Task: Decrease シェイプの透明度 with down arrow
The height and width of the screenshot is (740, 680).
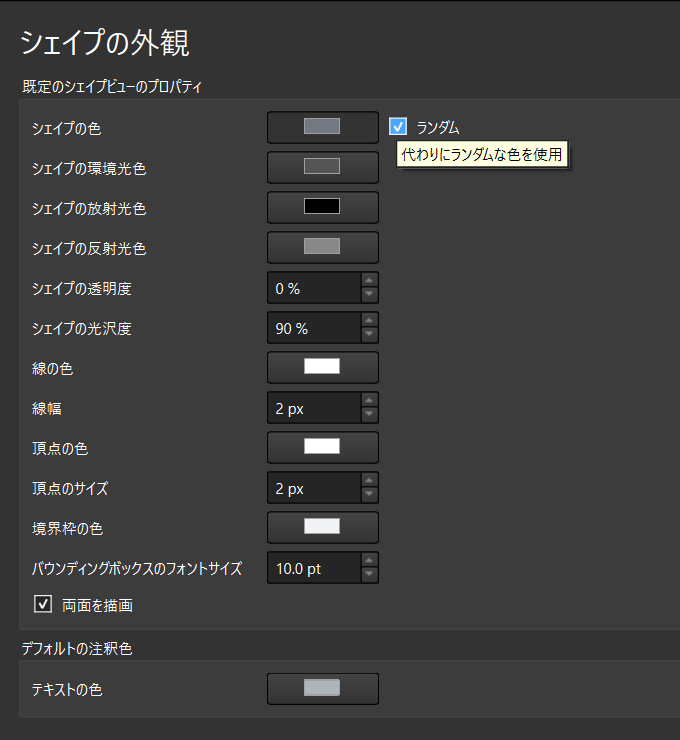Action: tap(369, 294)
